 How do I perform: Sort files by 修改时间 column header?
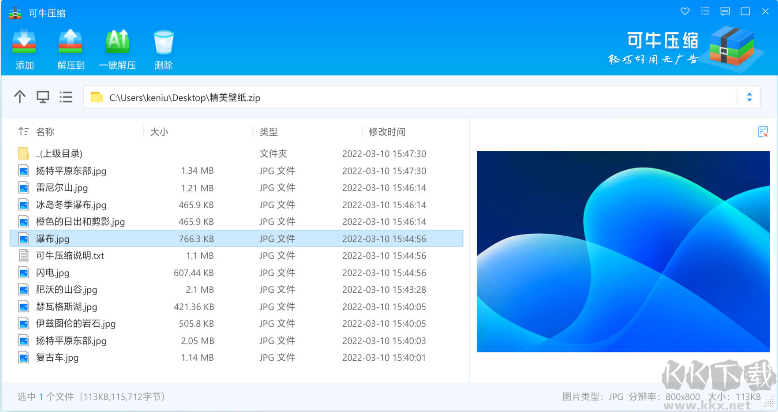387,132
